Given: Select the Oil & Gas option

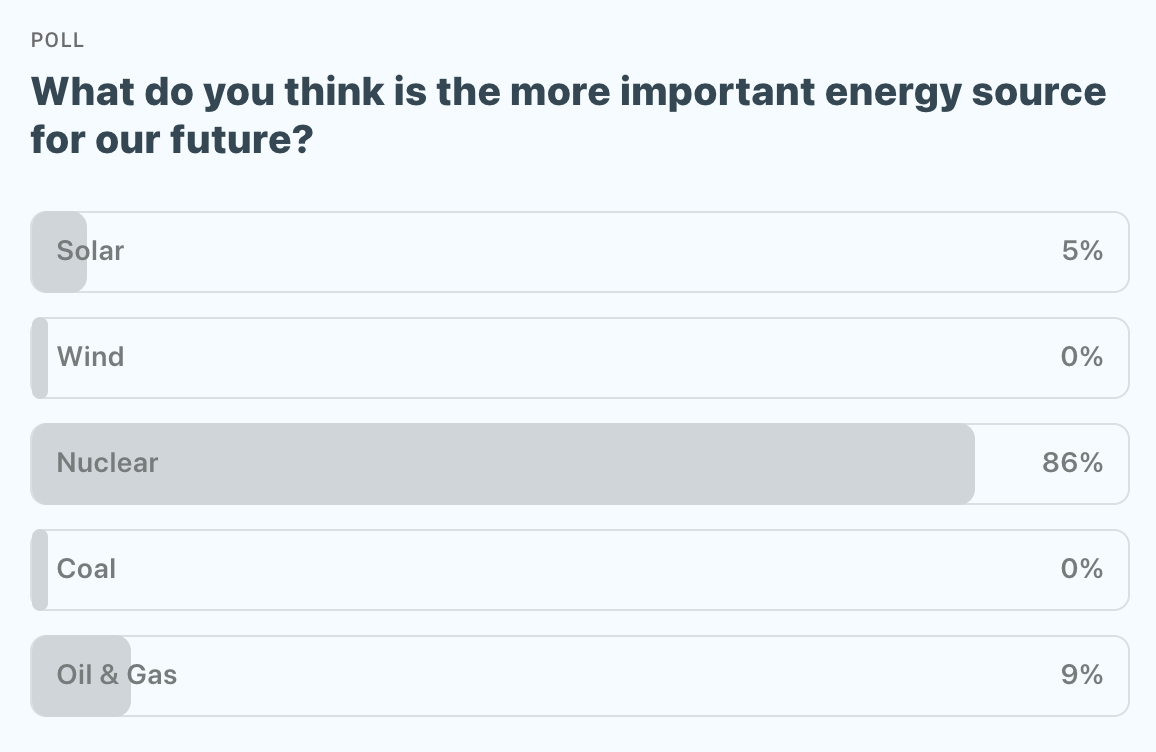Looking at the screenshot, I should pos(117,675).
